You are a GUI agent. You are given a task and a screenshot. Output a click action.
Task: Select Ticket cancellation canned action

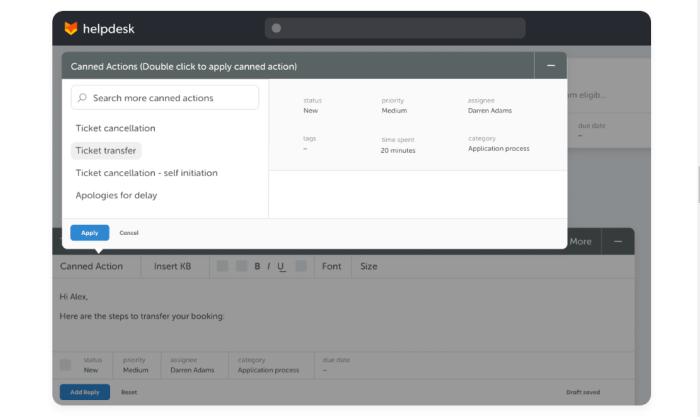tap(116, 128)
